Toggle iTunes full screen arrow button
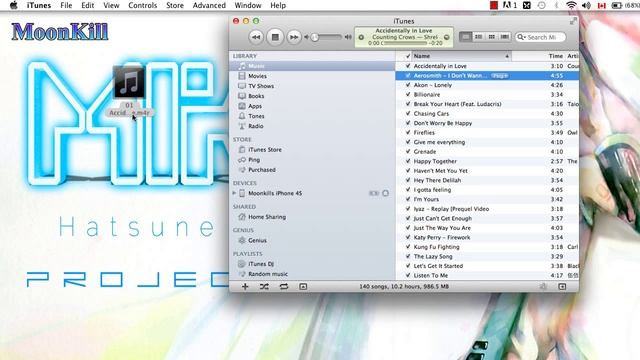The image size is (640, 360). [x=573, y=21]
